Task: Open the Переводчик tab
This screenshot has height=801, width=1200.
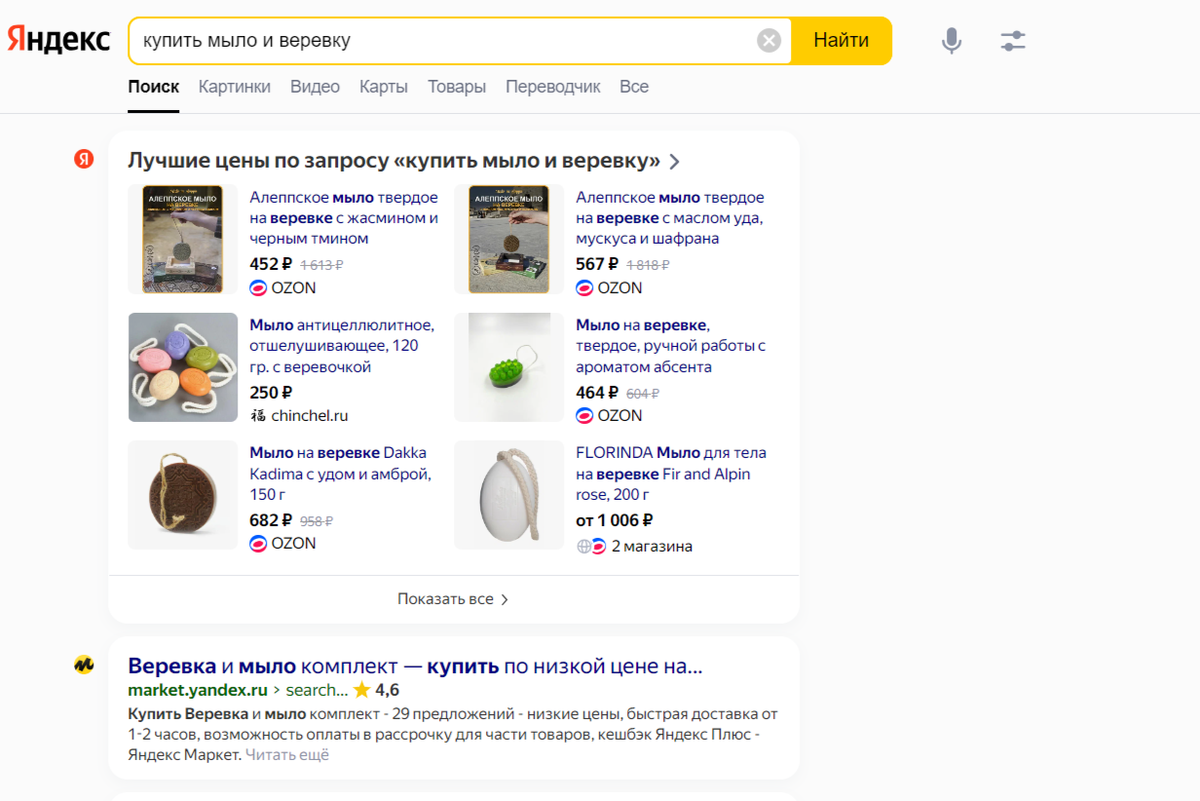Action: [552, 87]
